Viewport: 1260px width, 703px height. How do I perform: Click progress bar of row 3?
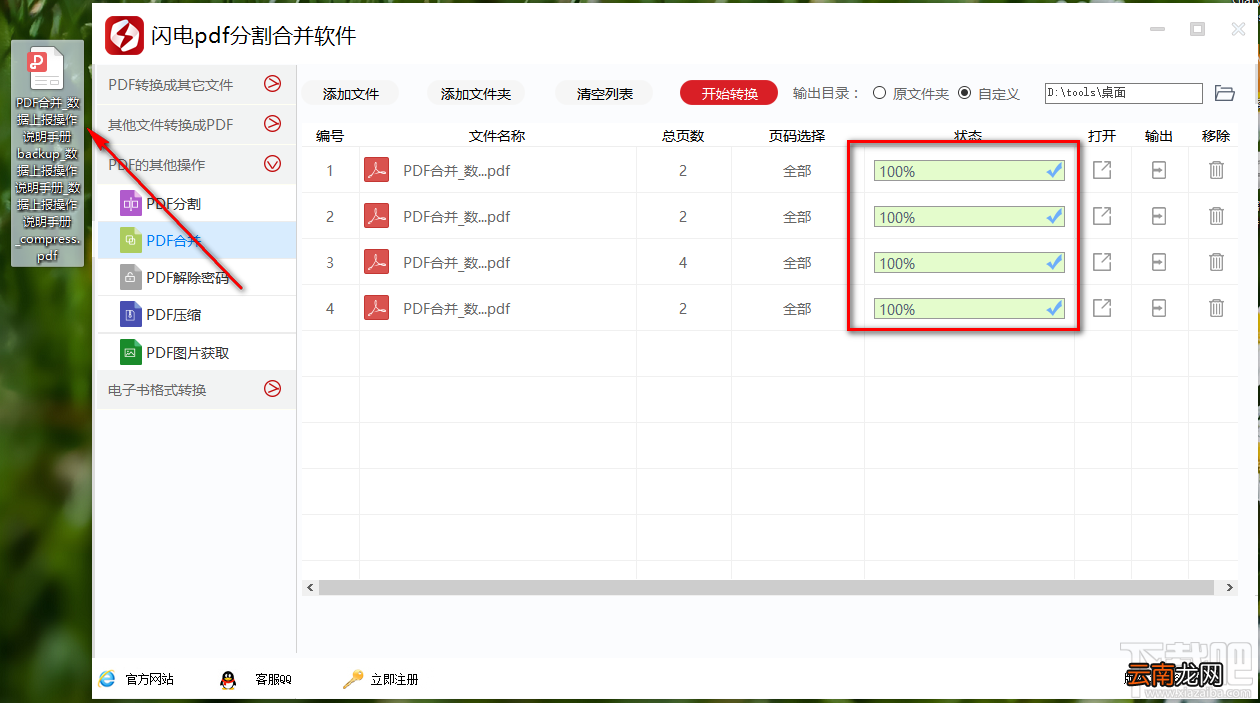click(969, 263)
